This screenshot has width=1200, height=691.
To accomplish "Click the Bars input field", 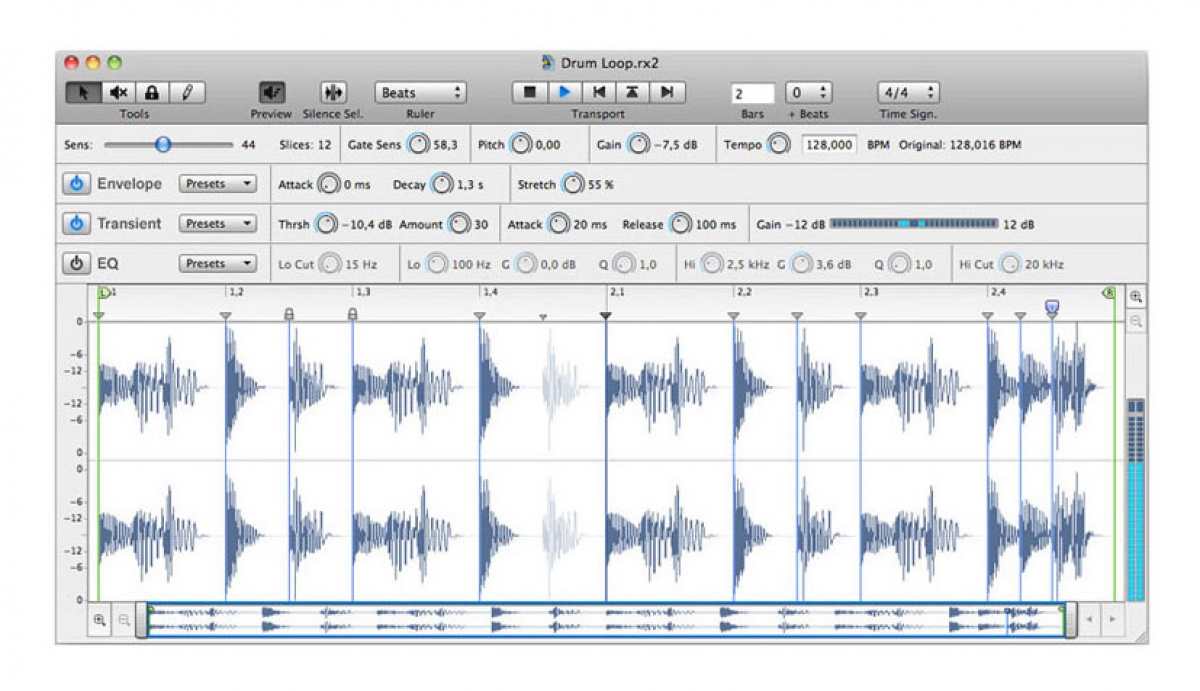I will [x=753, y=94].
